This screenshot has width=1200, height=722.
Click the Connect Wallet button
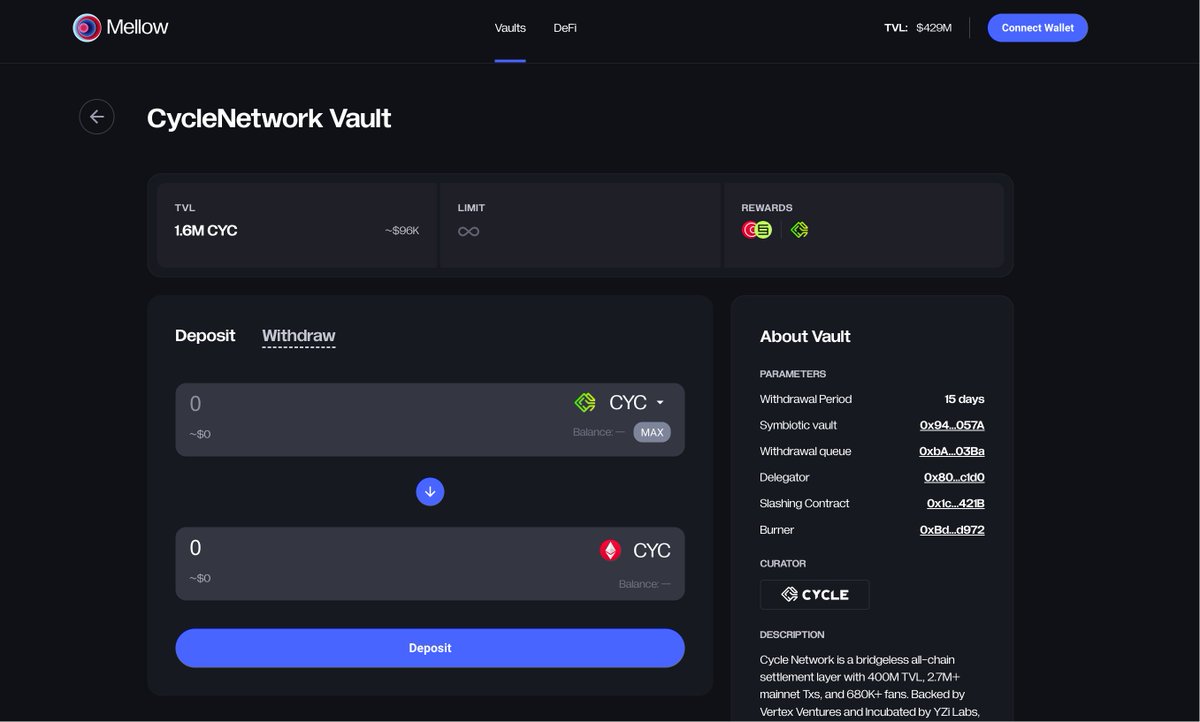1037,27
